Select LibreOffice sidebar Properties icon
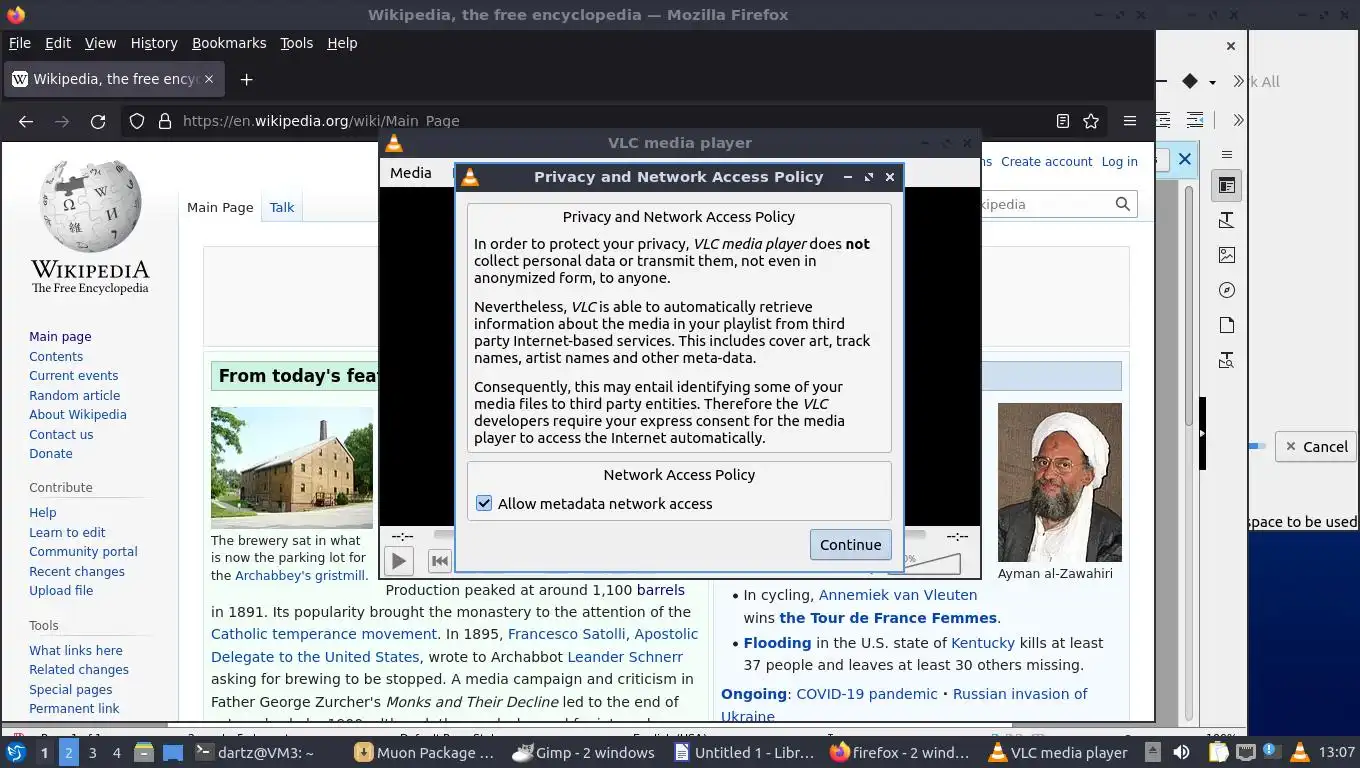1360x768 pixels. [x=1227, y=185]
